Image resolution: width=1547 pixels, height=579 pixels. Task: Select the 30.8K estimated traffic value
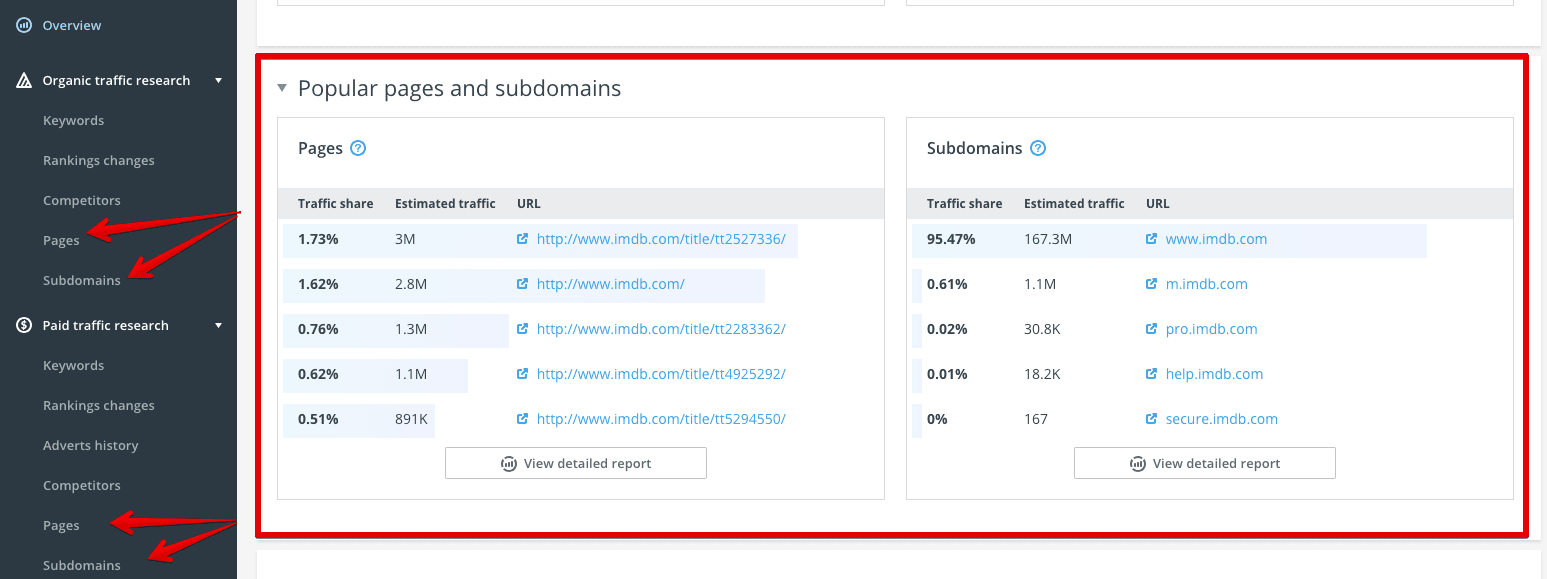tap(1043, 329)
